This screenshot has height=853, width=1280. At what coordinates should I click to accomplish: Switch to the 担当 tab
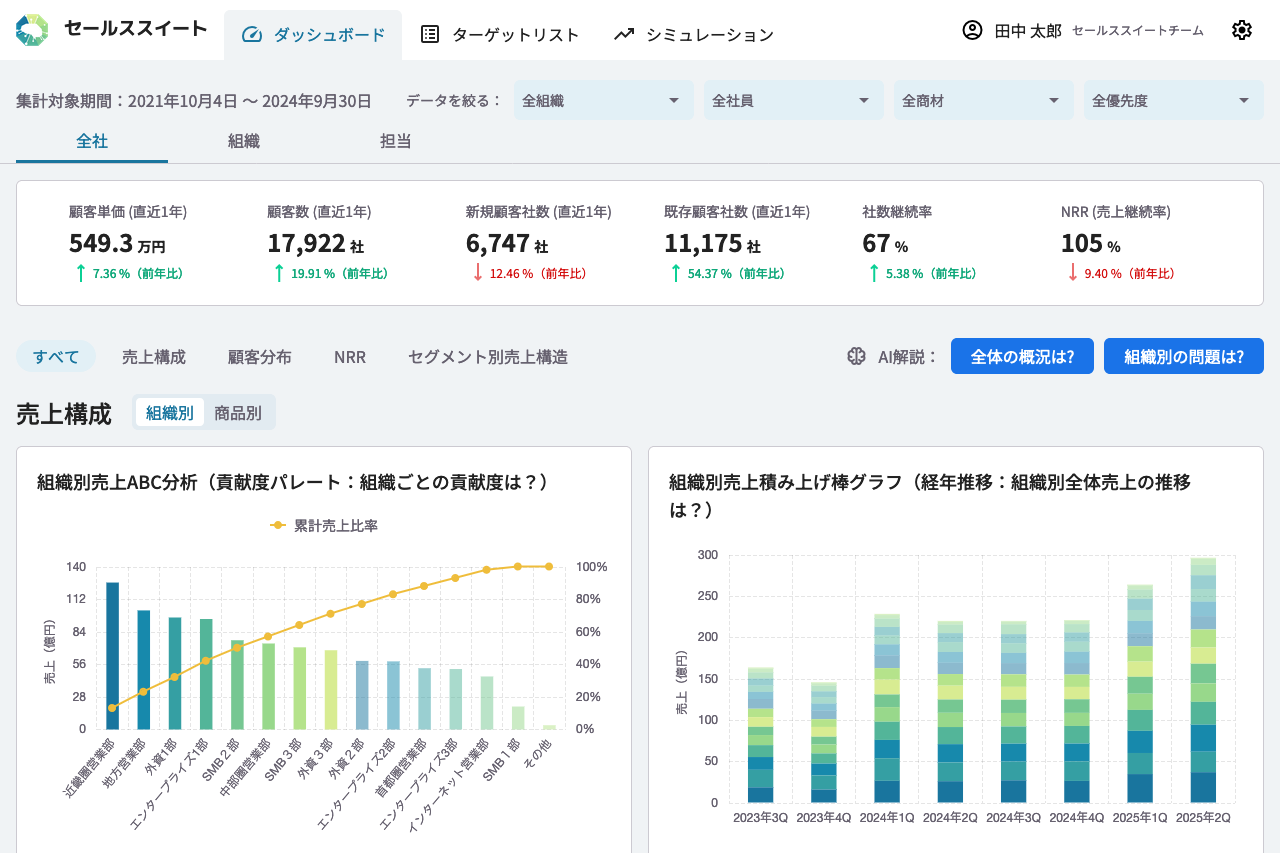pos(396,141)
